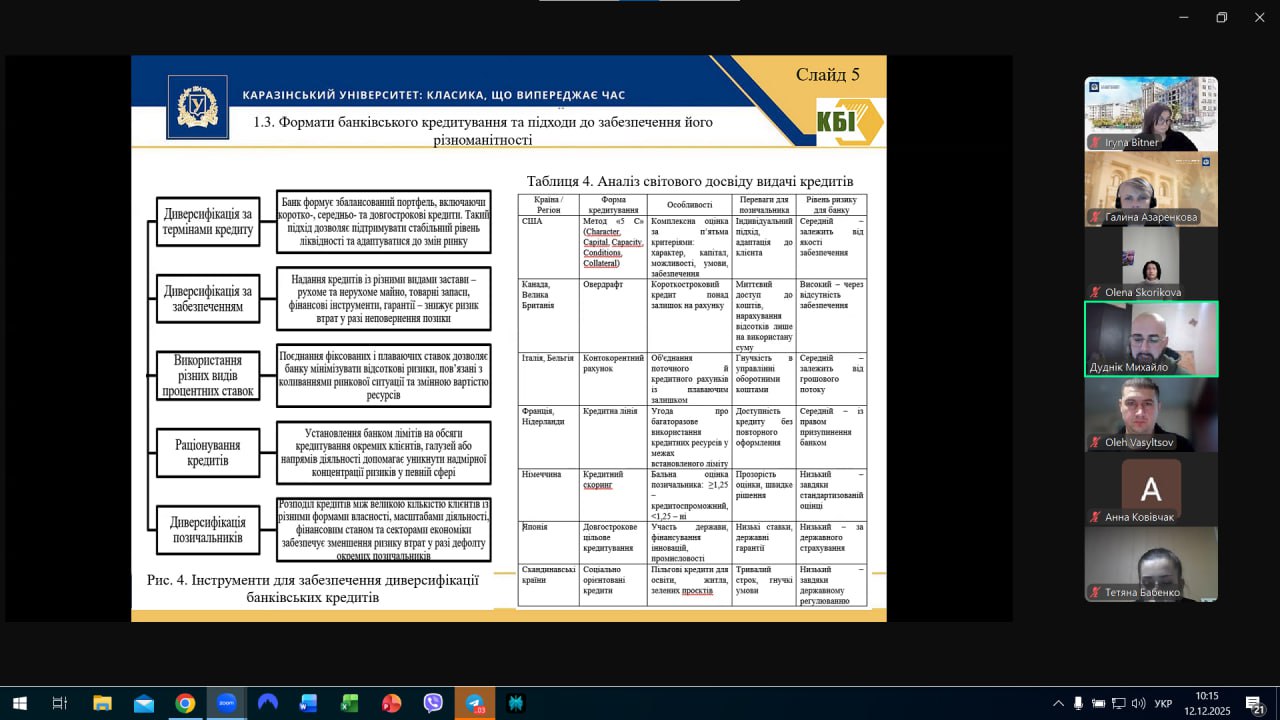1280x720 pixels.
Task: Open Viber from the taskbar
Action: 433,703
